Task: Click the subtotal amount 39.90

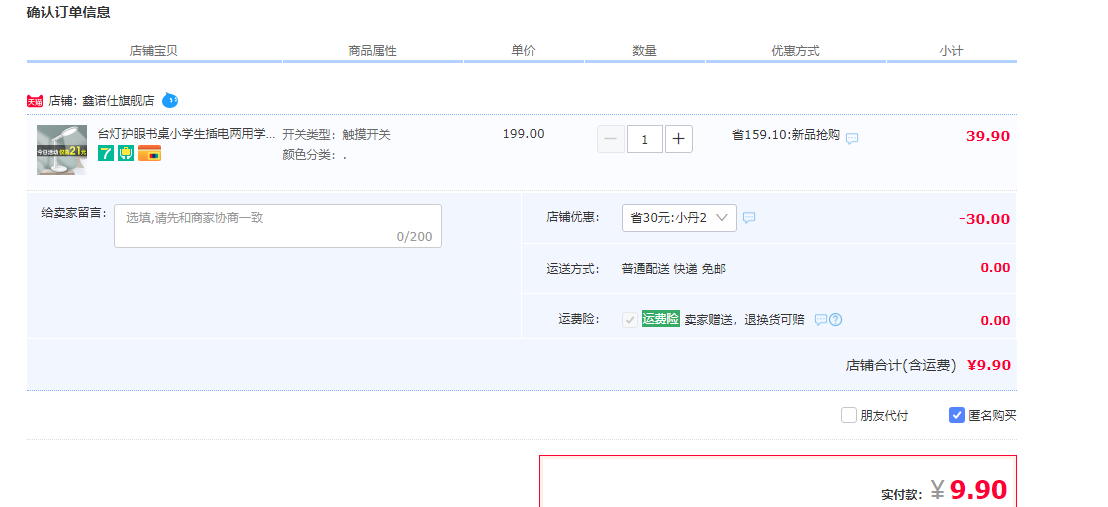Action: [988, 136]
